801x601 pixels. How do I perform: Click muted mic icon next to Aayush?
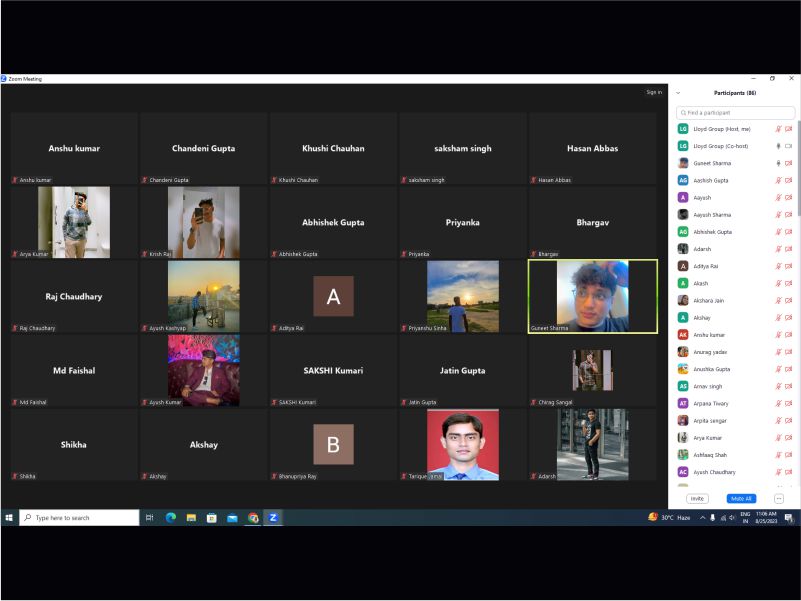pyautogui.click(x=779, y=198)
